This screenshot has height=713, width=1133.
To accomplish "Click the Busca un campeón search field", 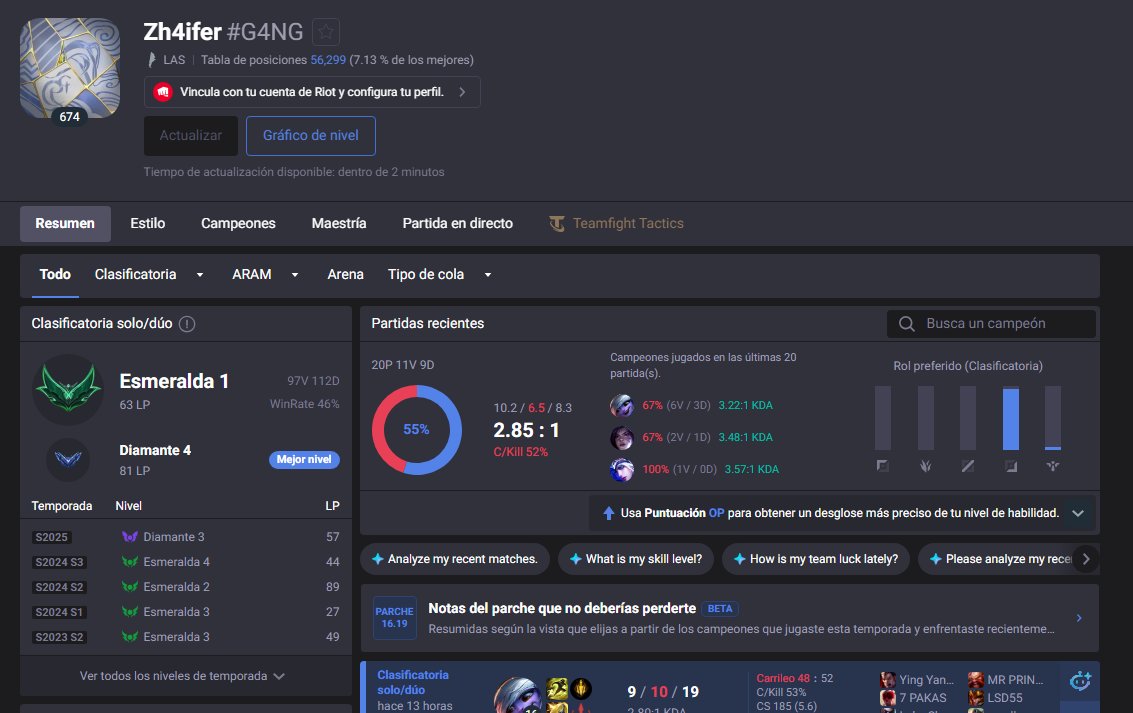I will click(x=991, y=324).
